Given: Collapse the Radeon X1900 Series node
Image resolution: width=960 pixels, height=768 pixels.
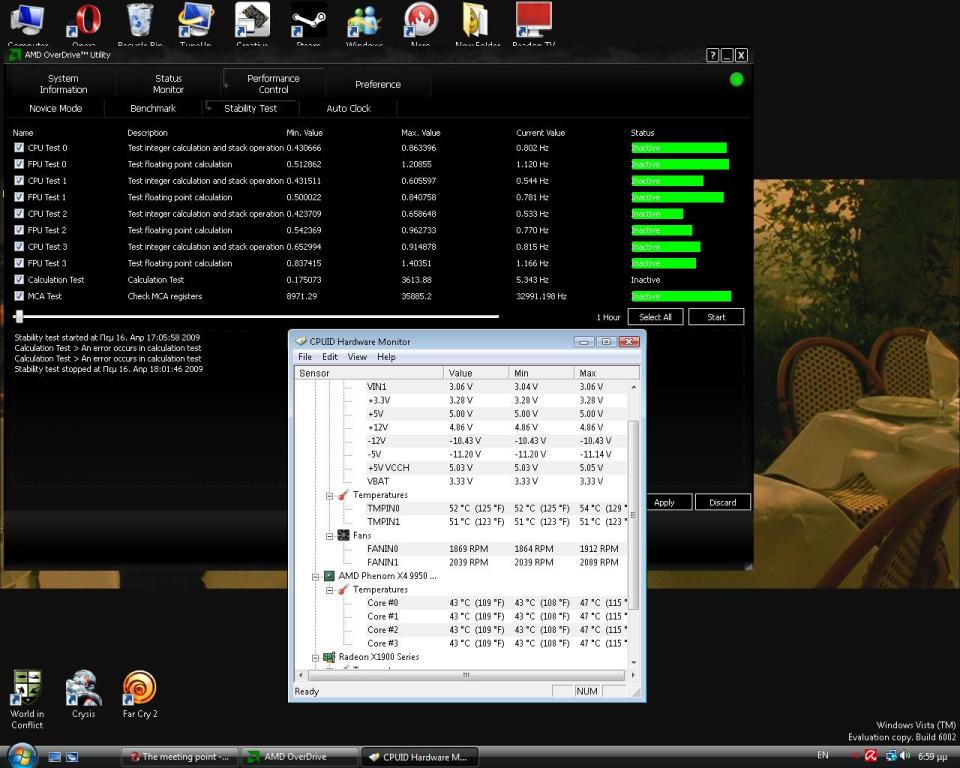Looking at the screenshot, I should [x=315, y=658].
